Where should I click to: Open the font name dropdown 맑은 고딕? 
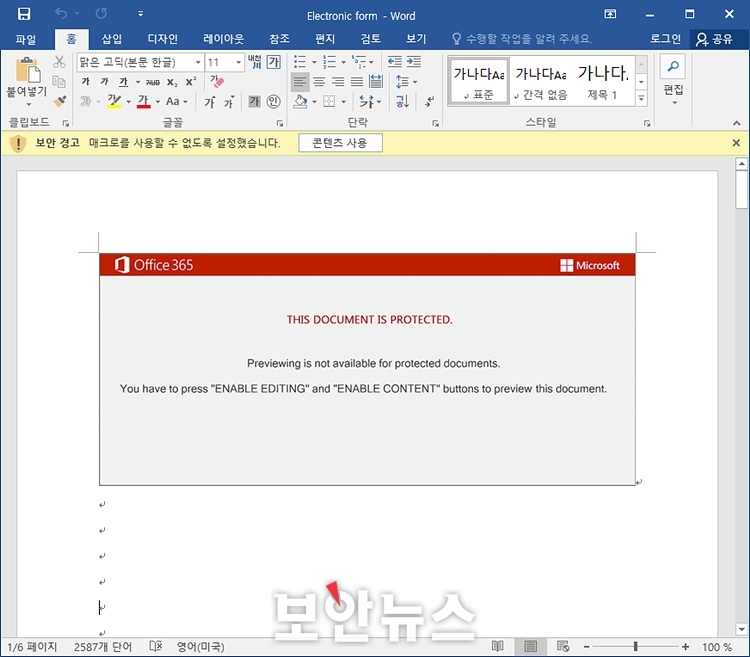(198, 62)
